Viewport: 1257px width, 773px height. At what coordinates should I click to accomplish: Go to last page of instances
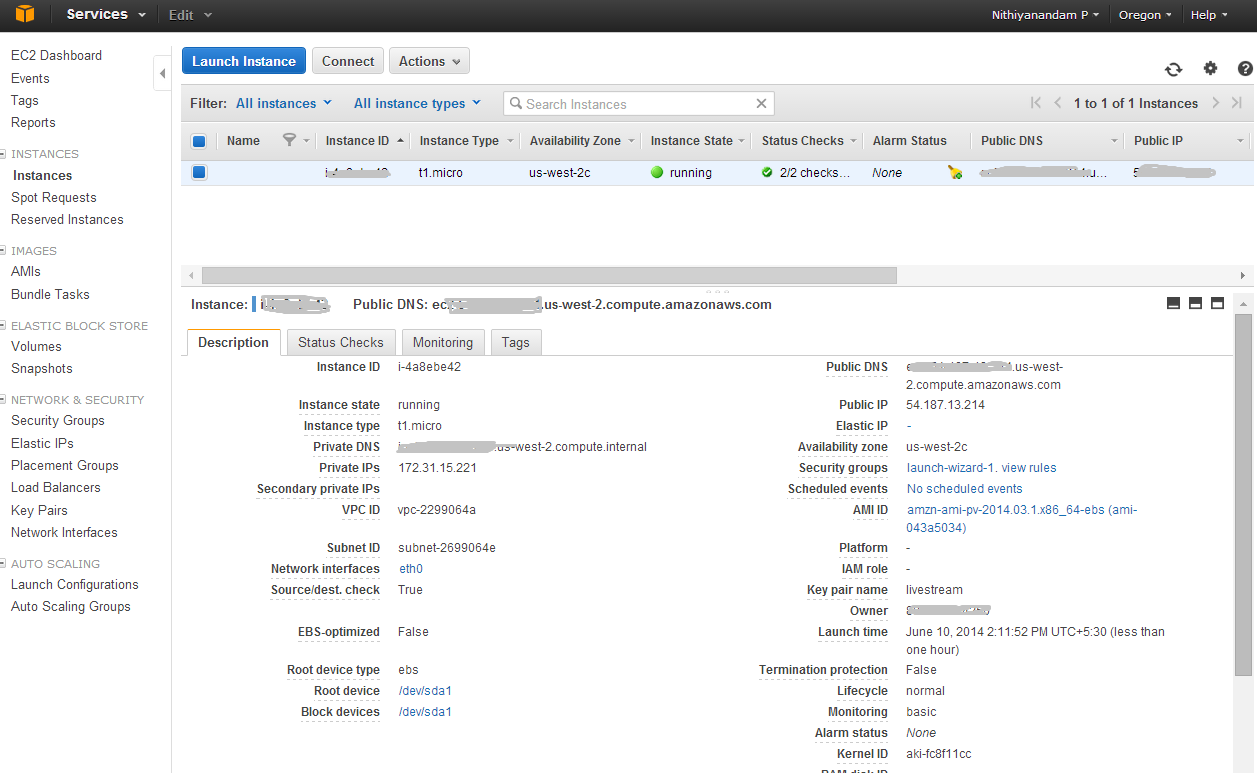coord(1237,103)
